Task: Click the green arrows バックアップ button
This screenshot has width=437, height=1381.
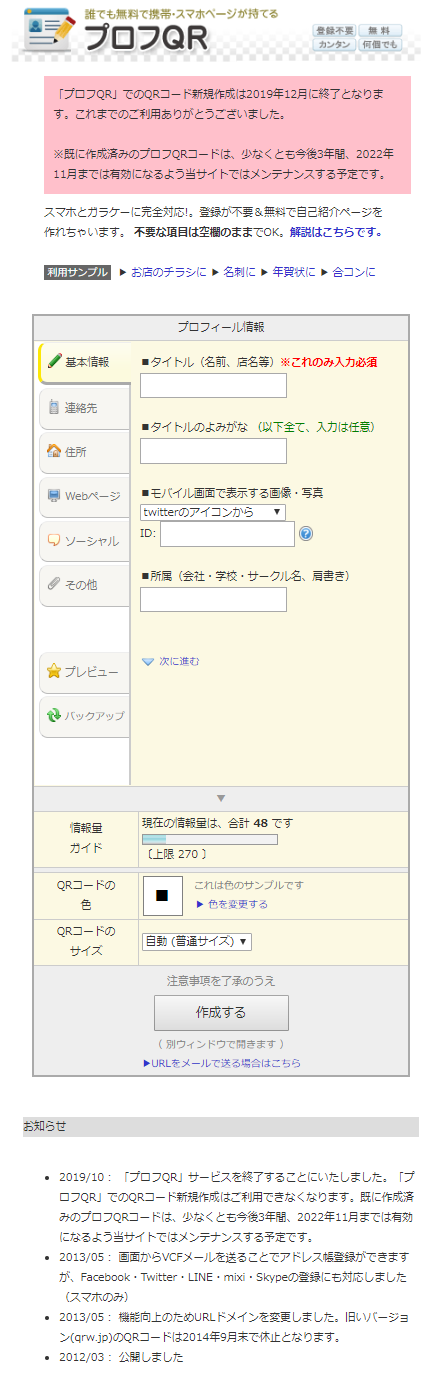Action: click(x=85, y=716)
